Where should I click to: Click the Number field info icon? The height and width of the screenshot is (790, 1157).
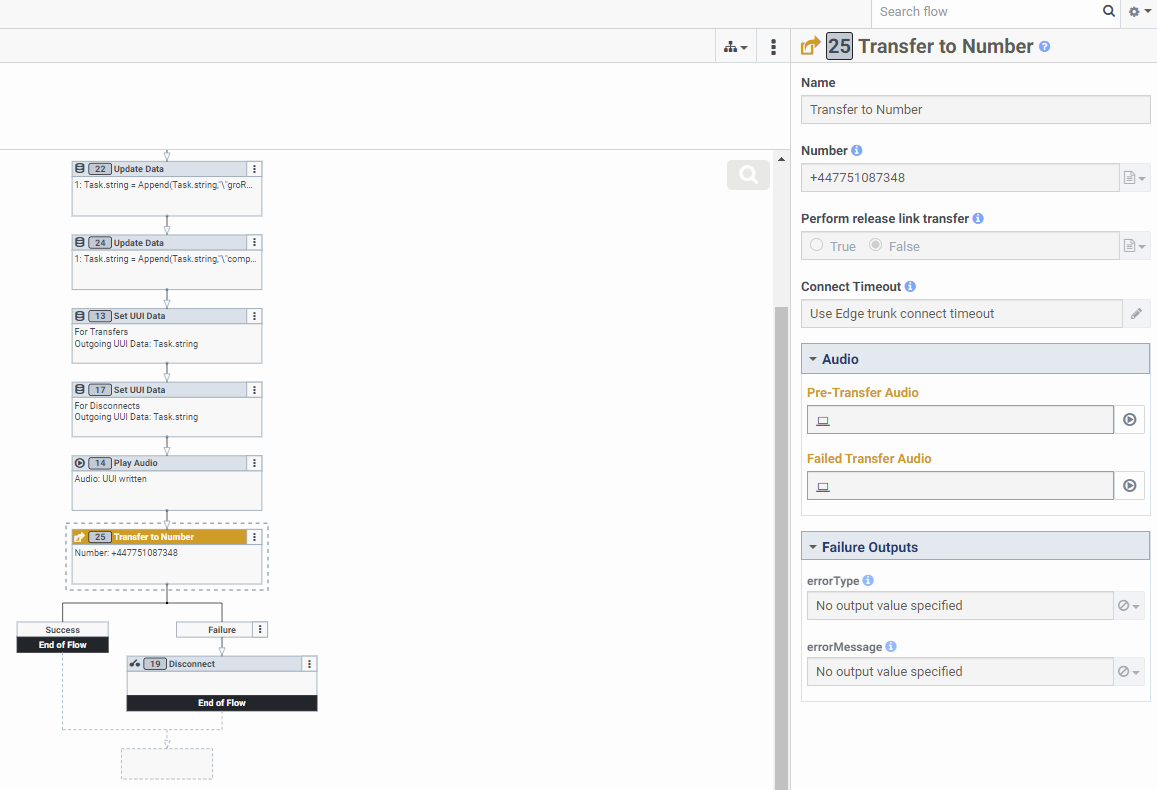tap(857, 151)
